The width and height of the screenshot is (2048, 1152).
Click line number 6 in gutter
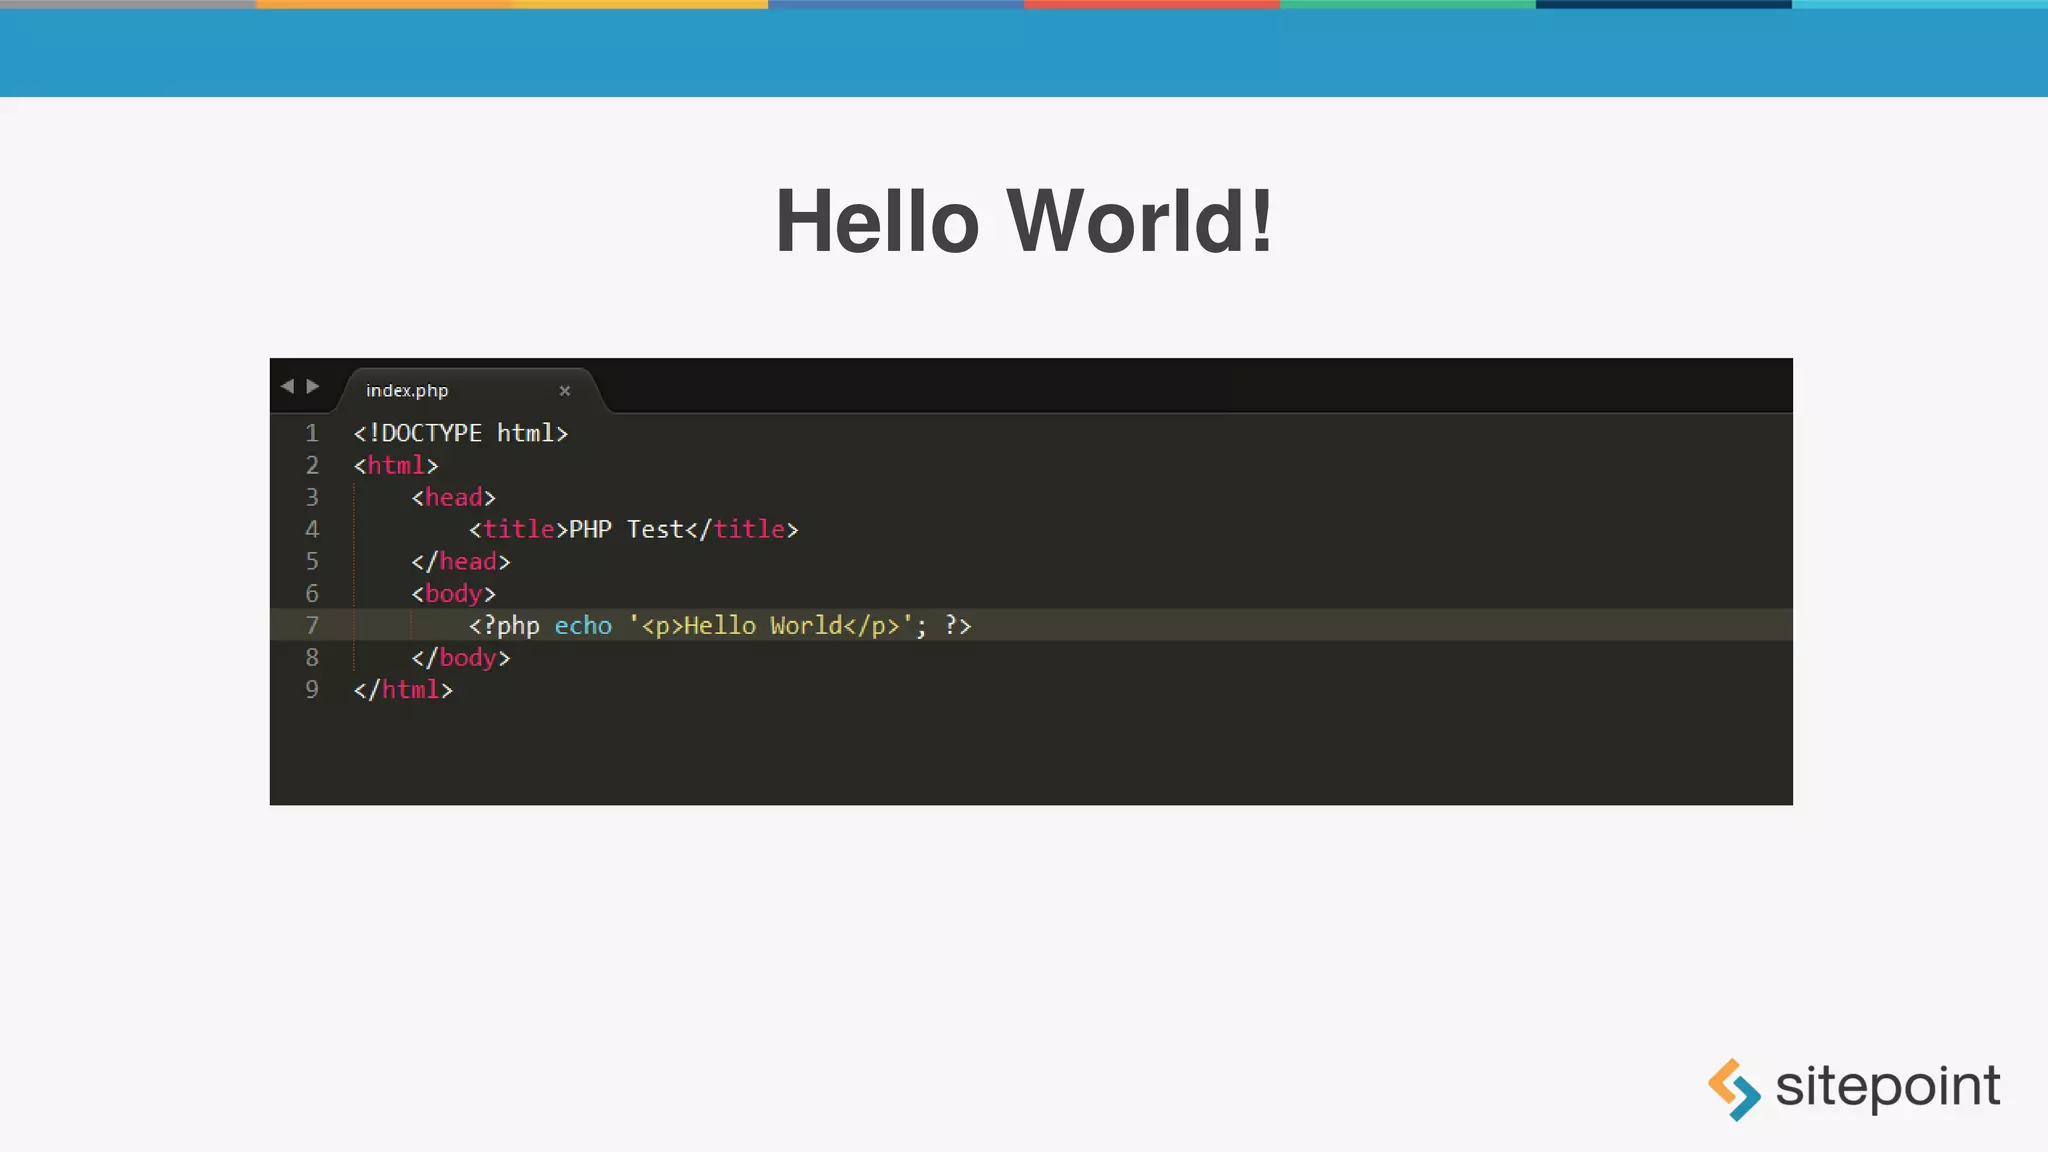click(x=312, y=593)
